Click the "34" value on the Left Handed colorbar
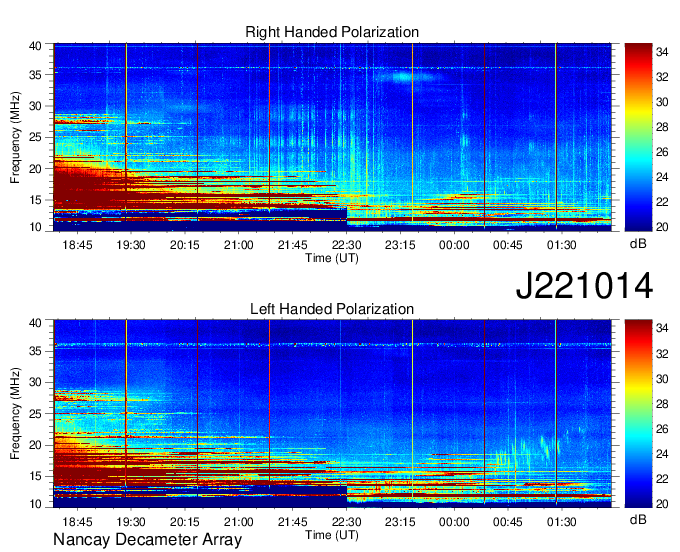This screenshot has width=680, height=552. [x=662, y=329]
